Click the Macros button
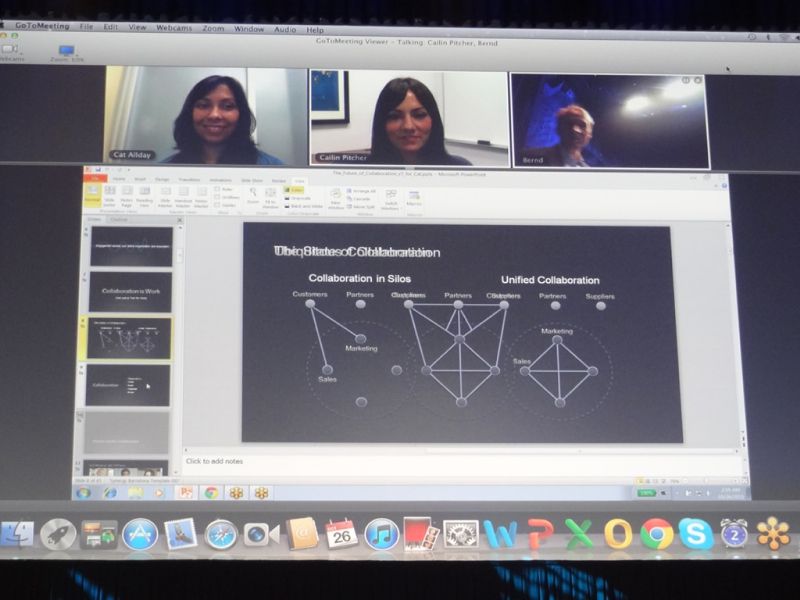Screen dimensions: 800x600 click(x=414, y=198)
